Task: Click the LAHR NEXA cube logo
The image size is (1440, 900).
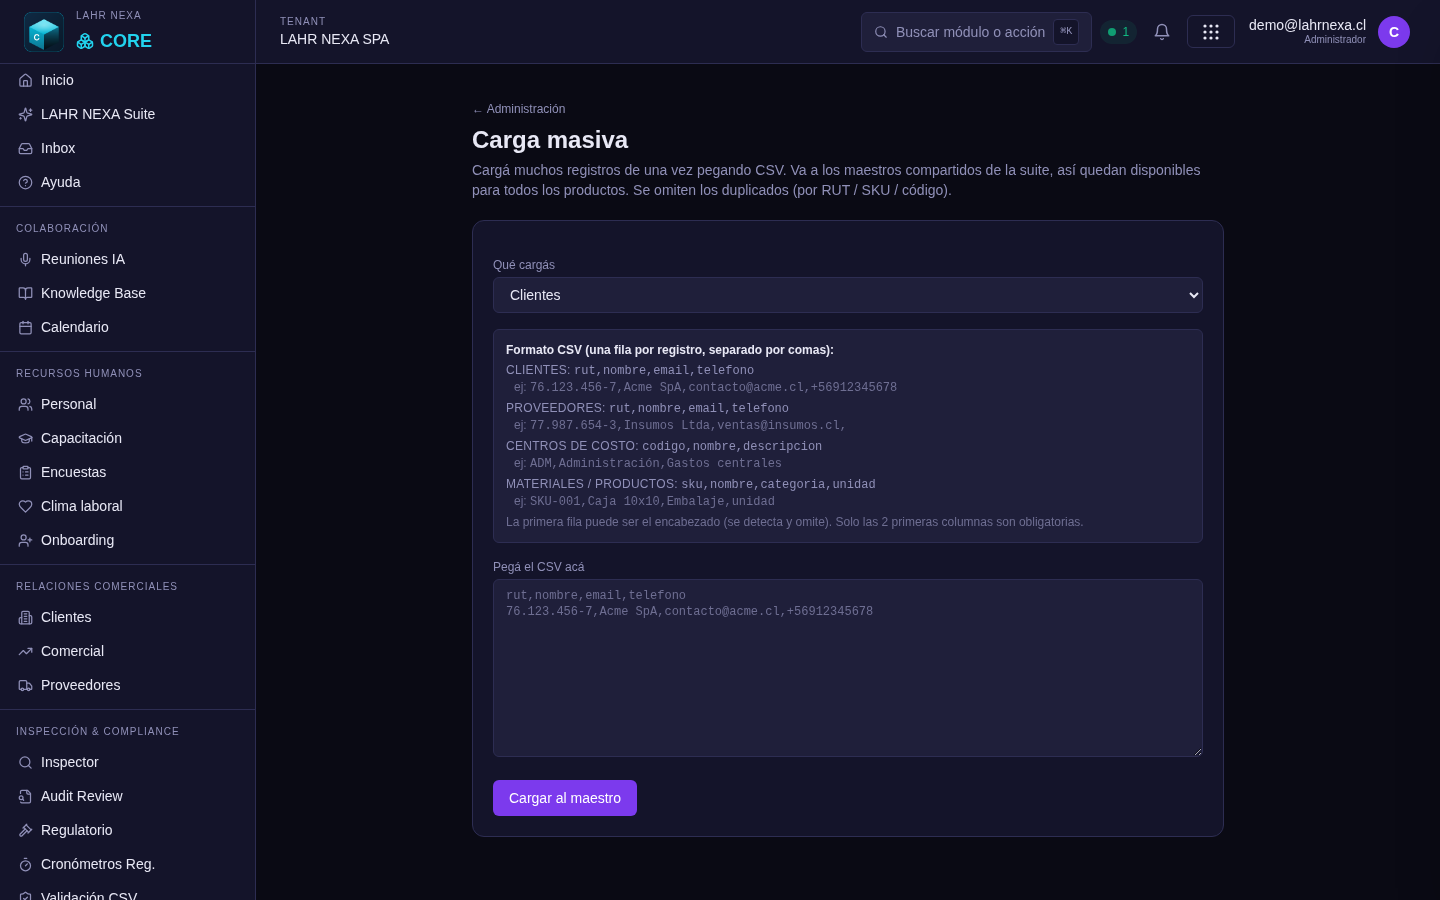Action: [44, 32]
